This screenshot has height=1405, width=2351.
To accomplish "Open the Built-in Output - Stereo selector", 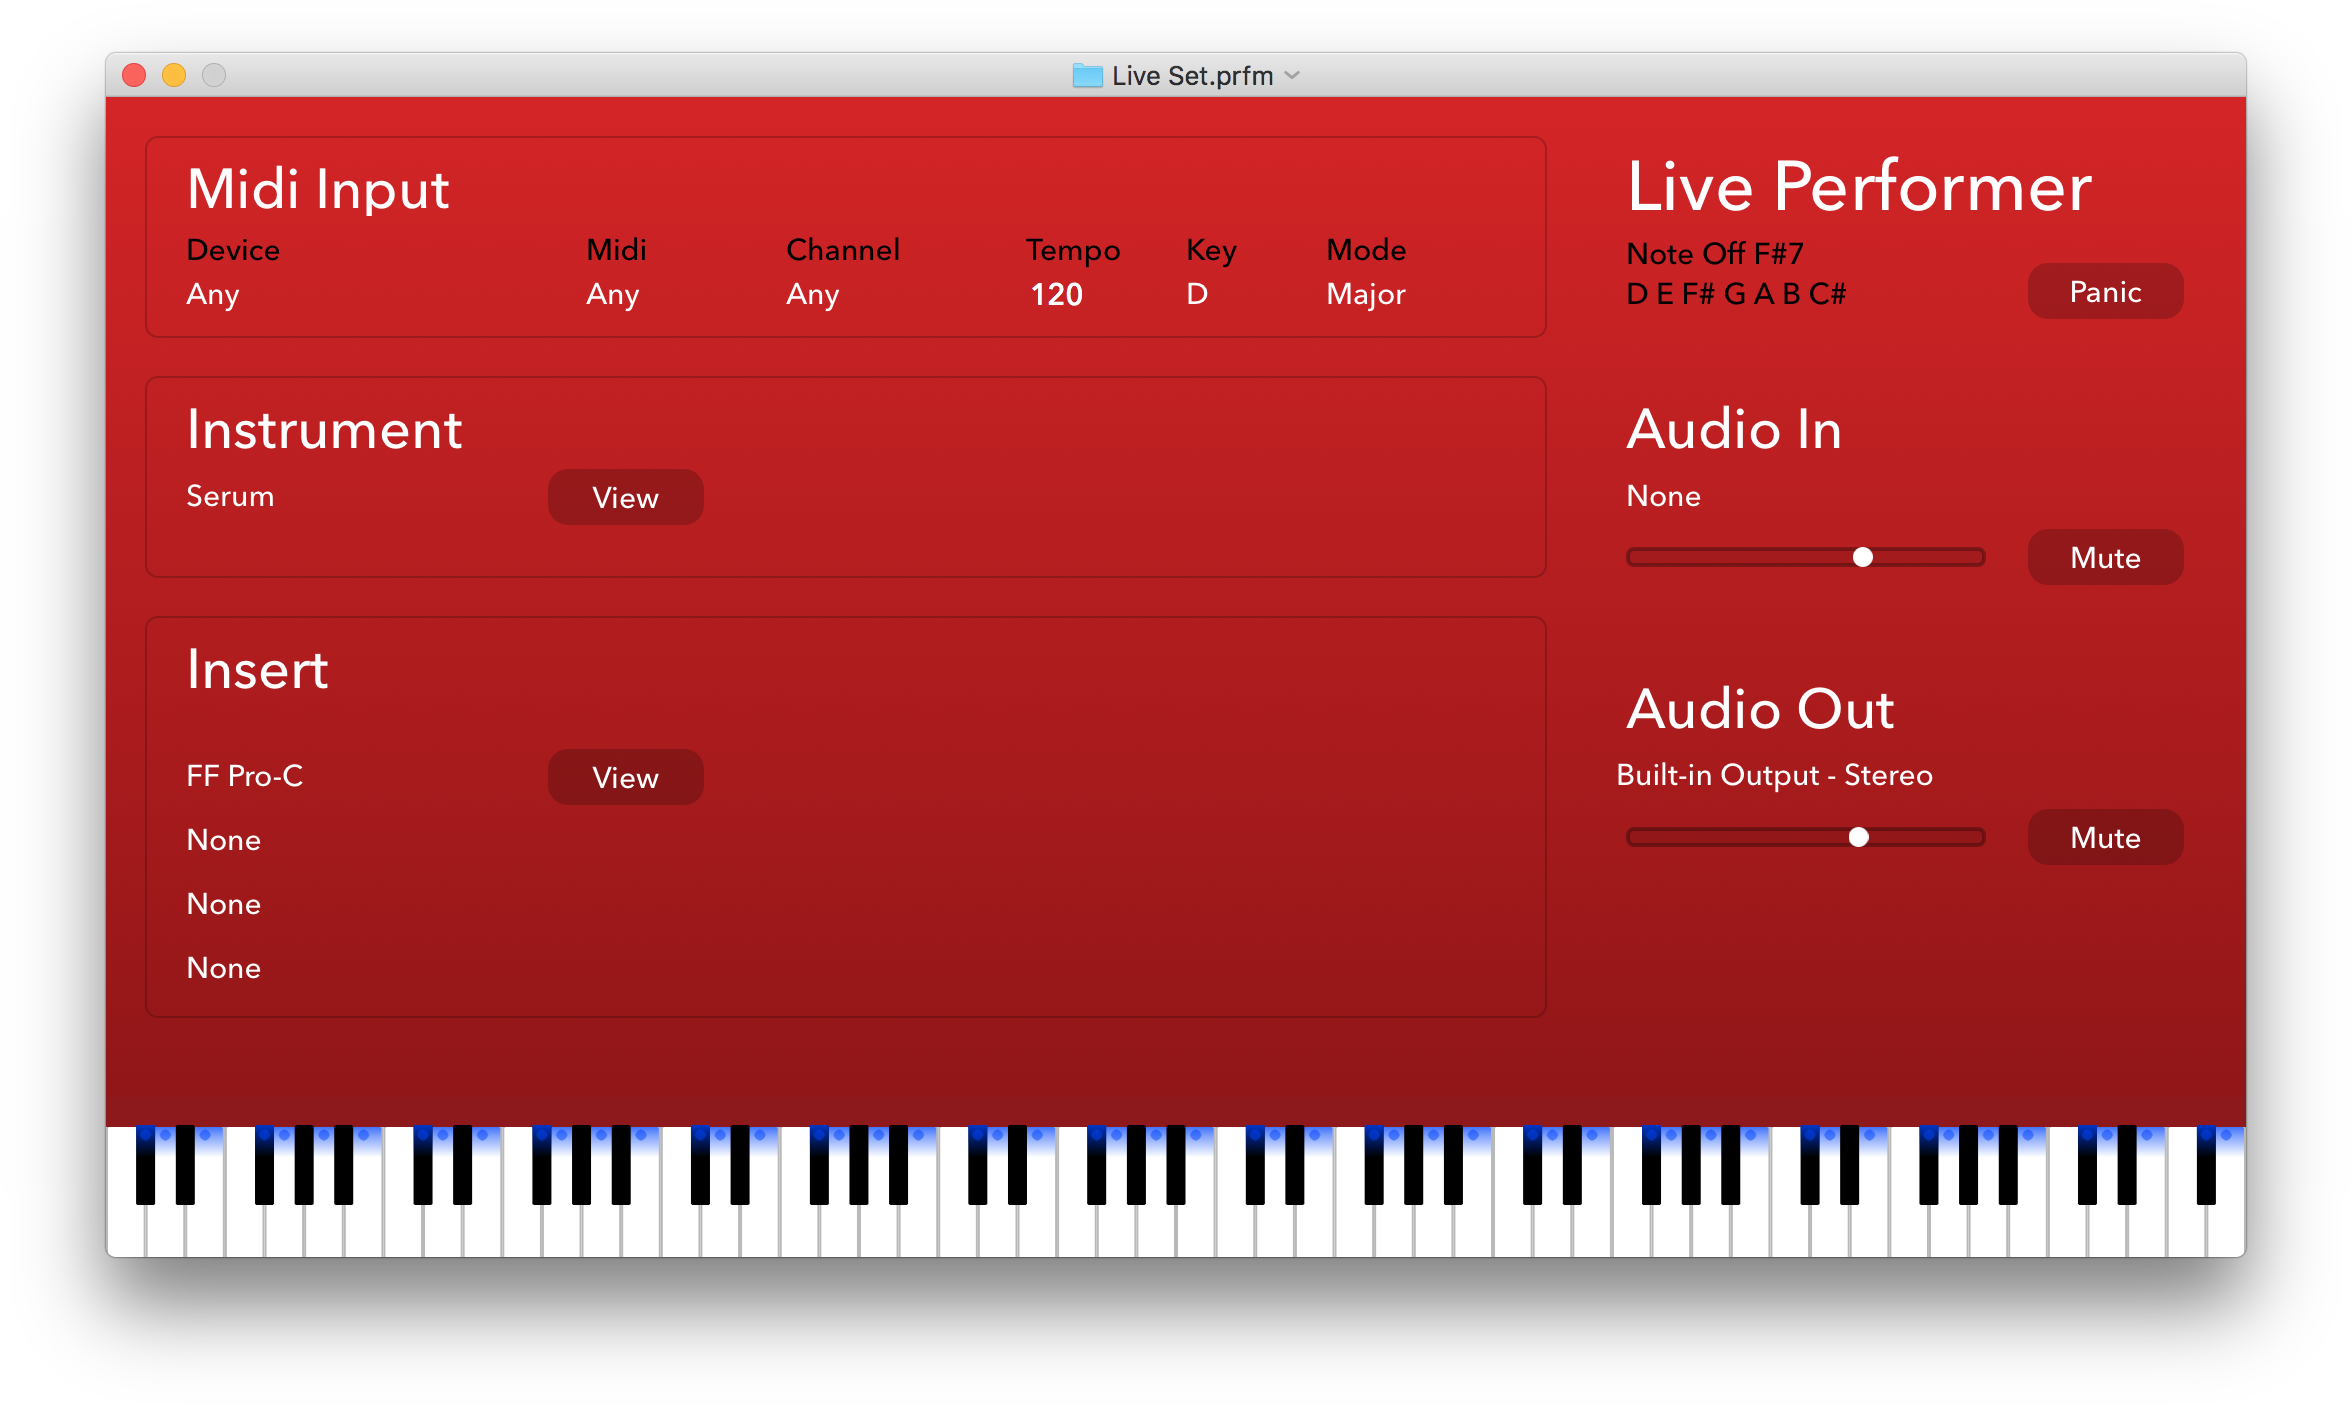I will point(1774,776).
